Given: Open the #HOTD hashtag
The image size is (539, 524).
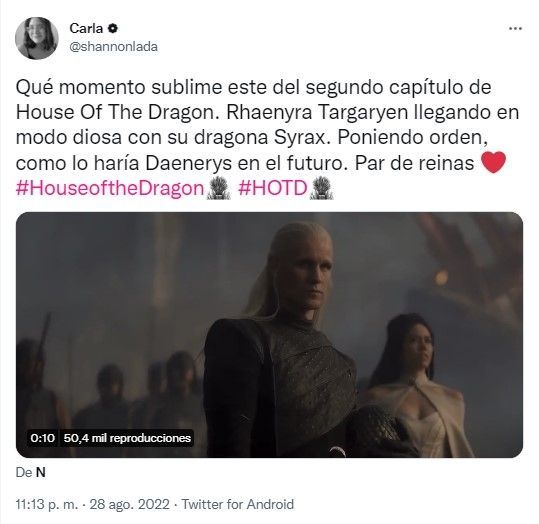Looking at the screenshot, I should [273, 188].
